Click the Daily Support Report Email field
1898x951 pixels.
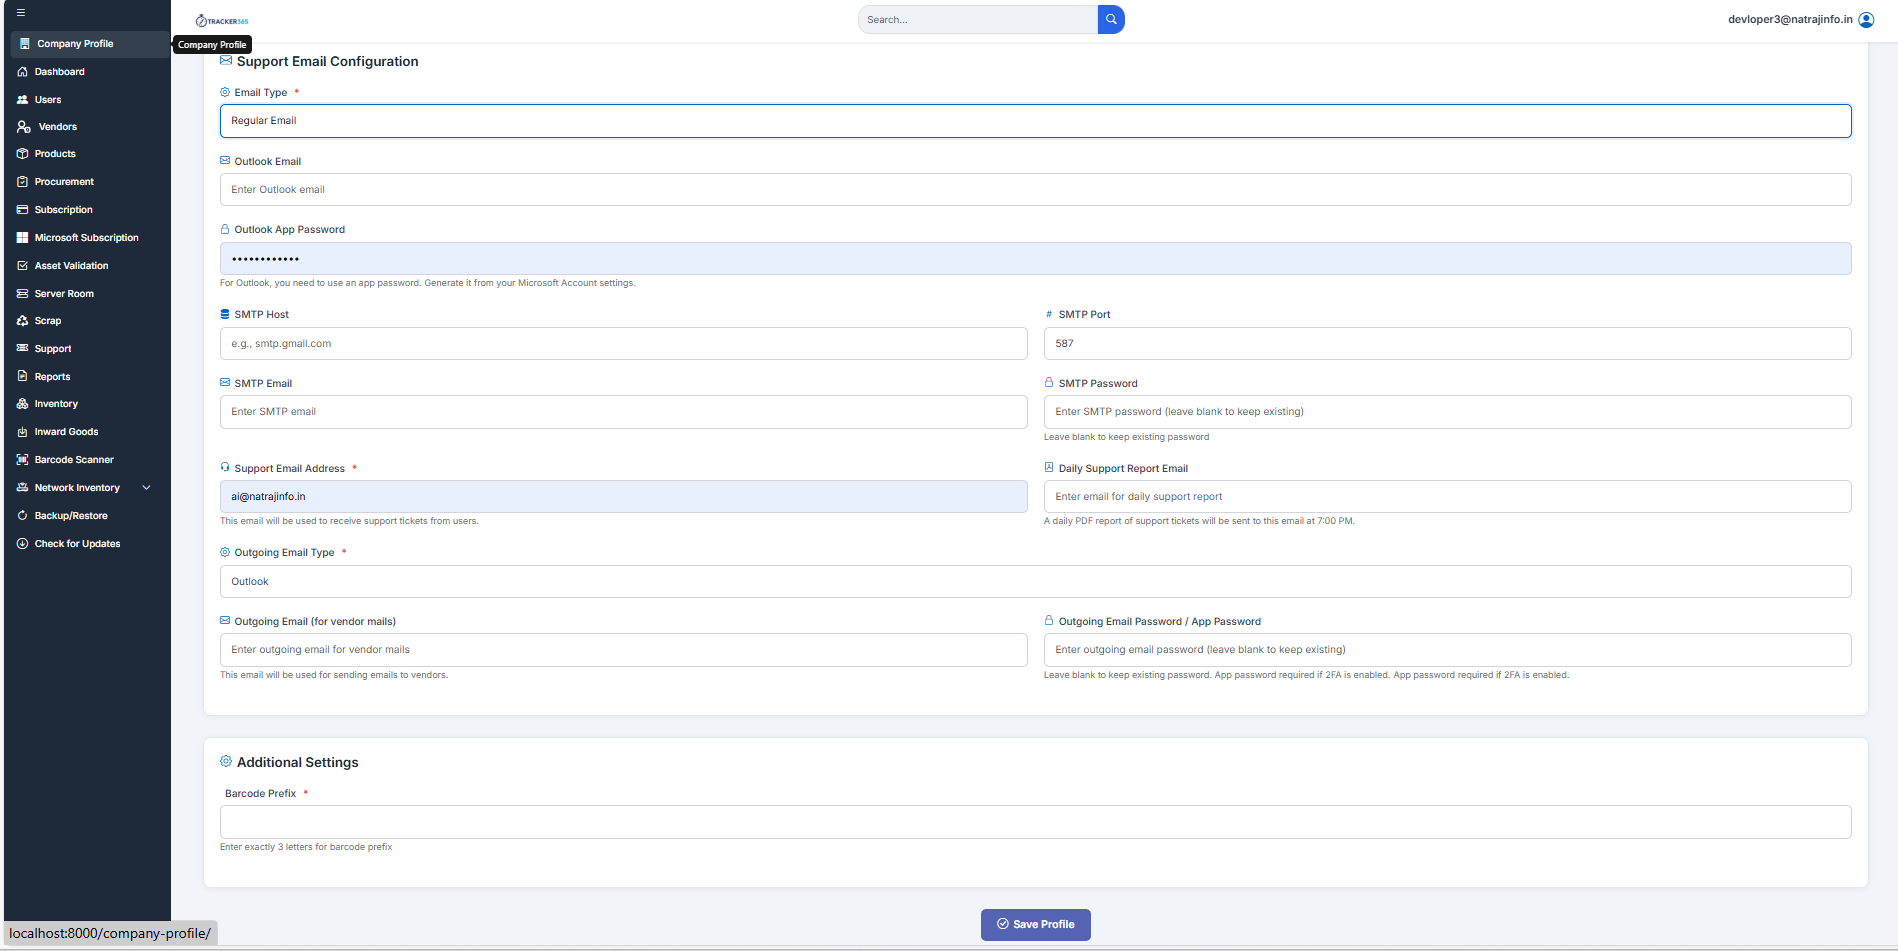click(x=1447, y=497)
